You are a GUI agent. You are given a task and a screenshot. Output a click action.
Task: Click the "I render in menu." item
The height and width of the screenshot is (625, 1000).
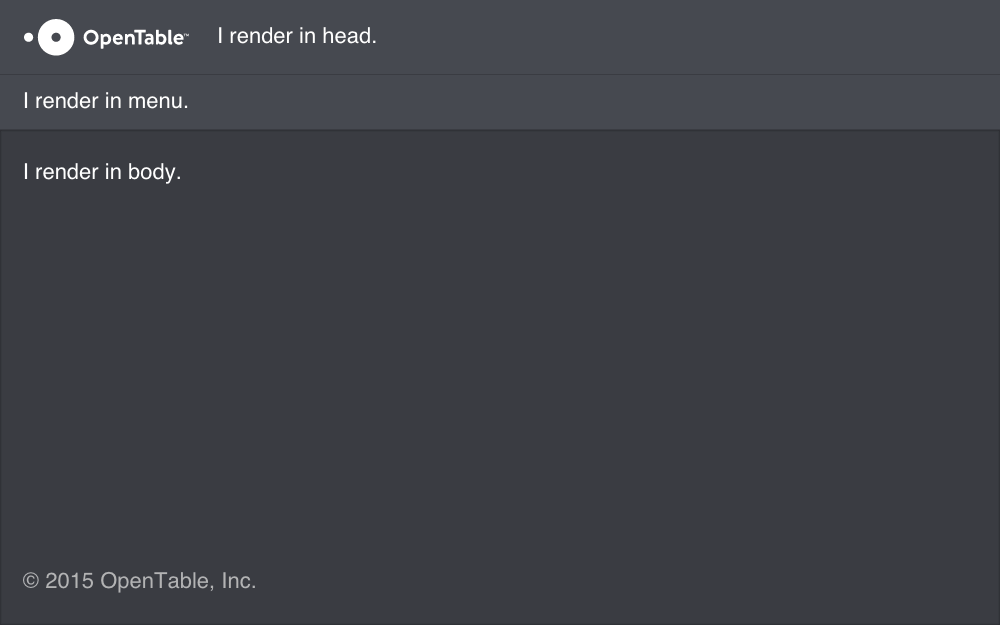pyautogui.click(x=105, y=101)
